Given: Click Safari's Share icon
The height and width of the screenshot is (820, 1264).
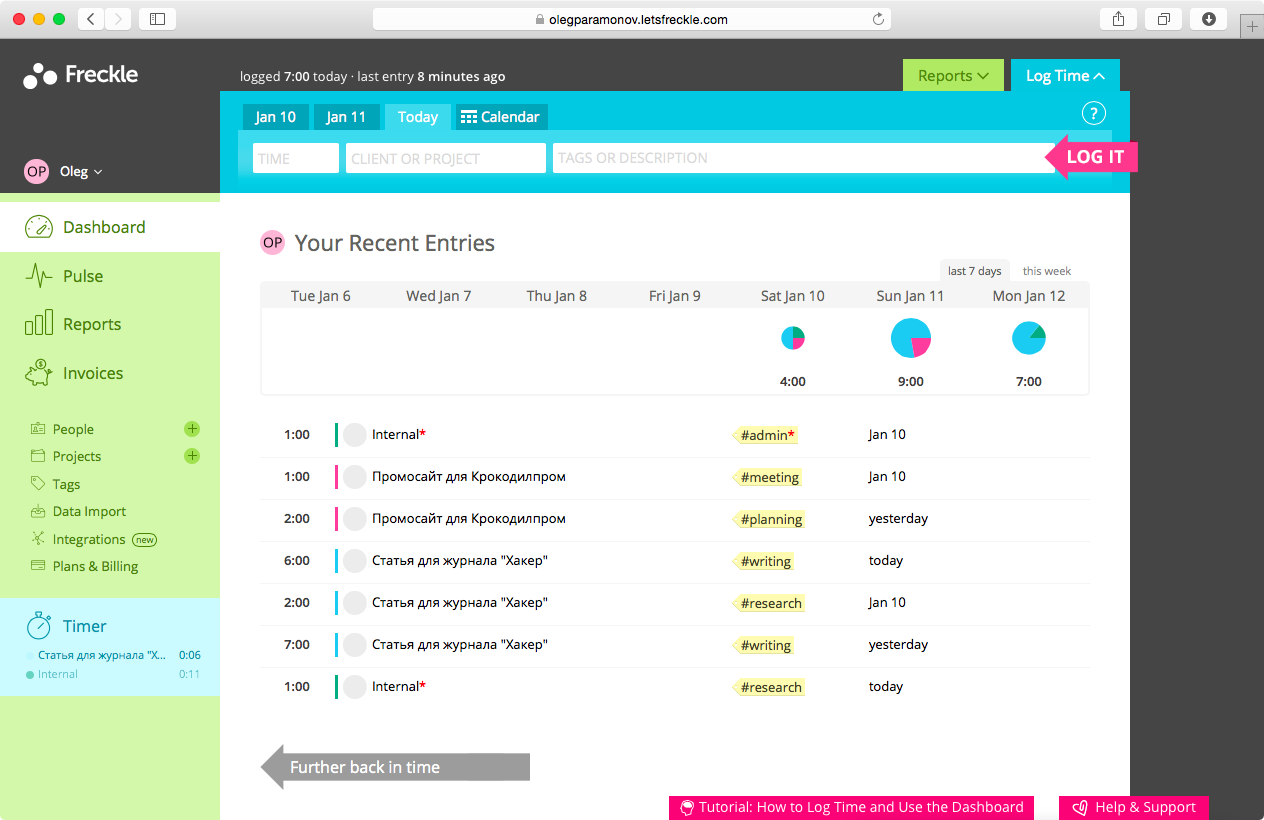Looking at the screenshot, I should (1118, 19).
